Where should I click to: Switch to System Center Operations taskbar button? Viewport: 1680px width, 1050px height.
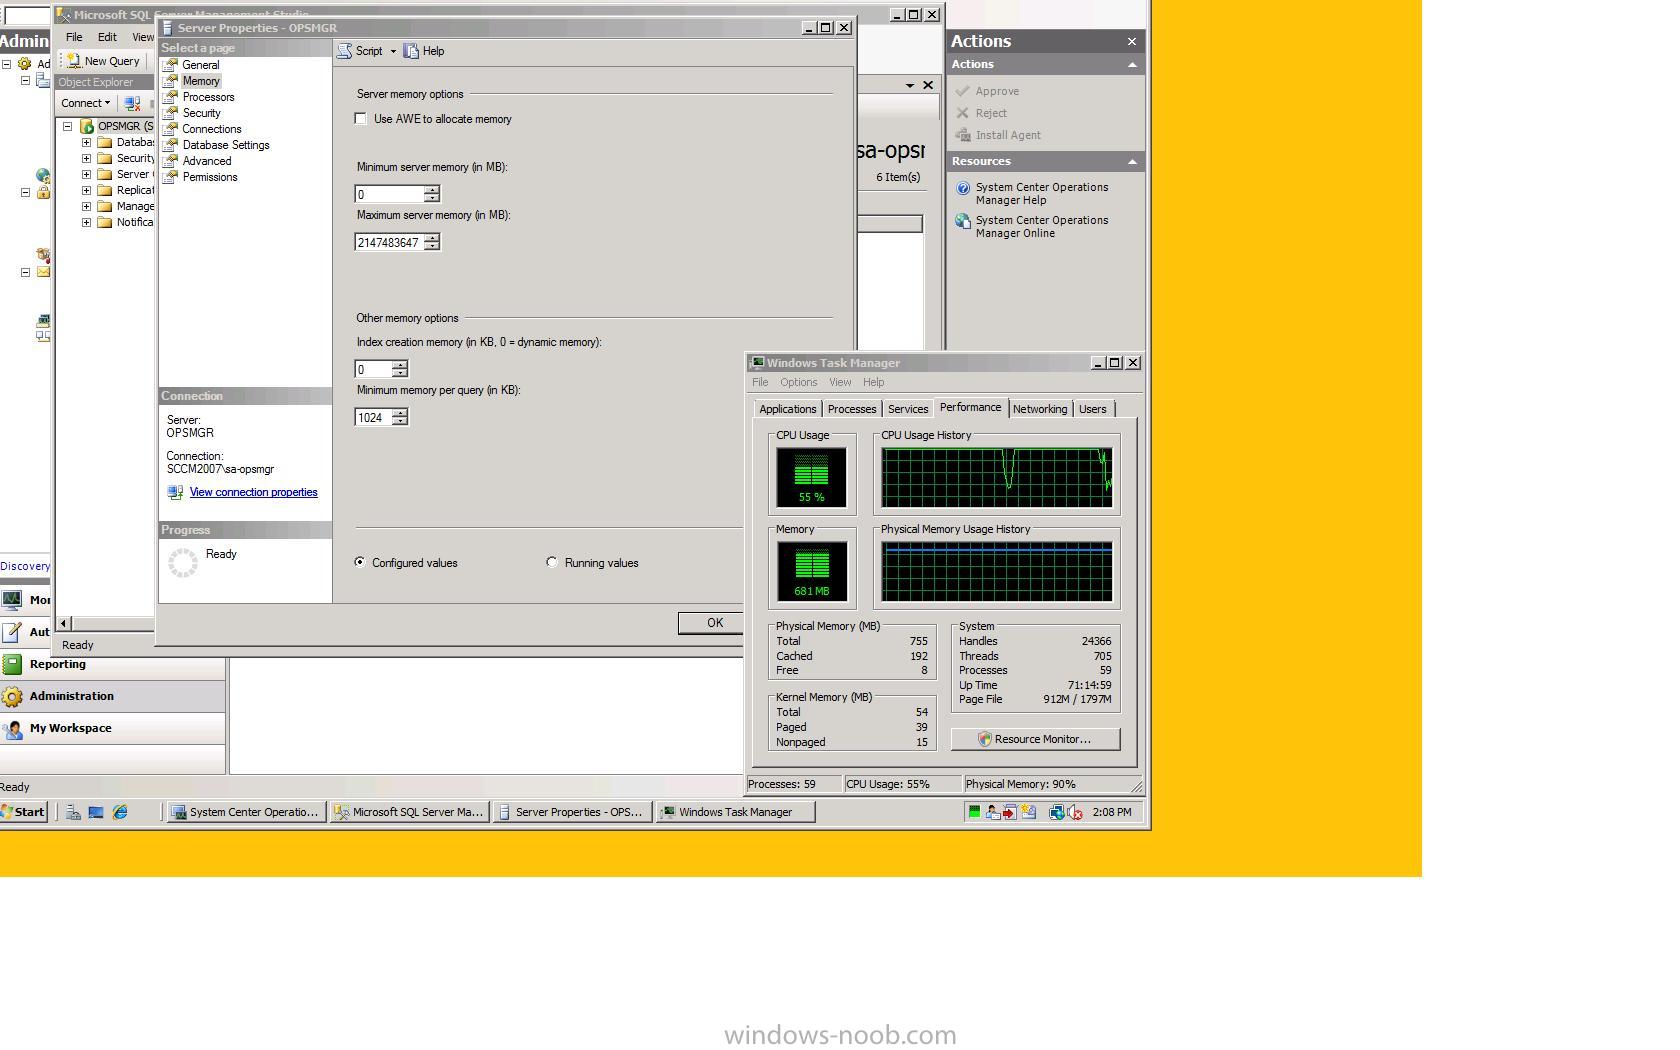pos(245,812)
